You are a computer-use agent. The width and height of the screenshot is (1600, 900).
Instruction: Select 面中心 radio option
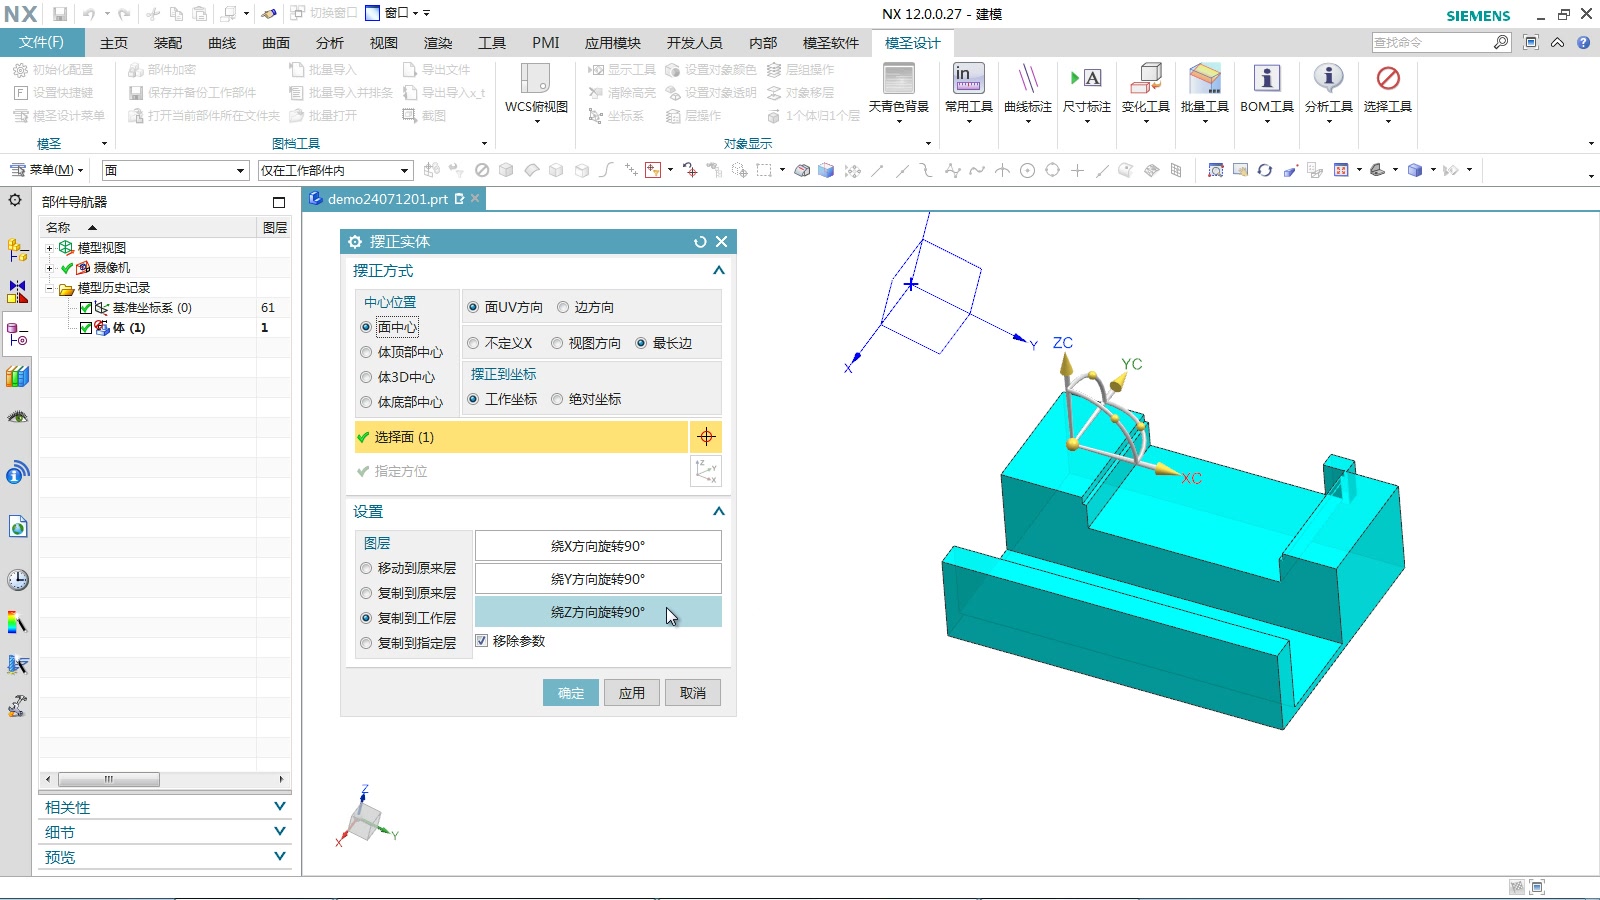click(x=366, y=327)
